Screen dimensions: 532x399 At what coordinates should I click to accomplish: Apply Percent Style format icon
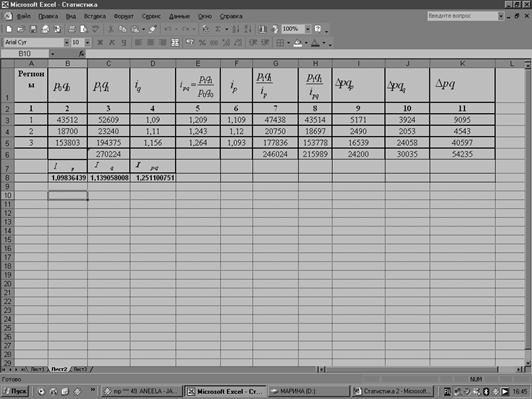[x=203, y=43]
